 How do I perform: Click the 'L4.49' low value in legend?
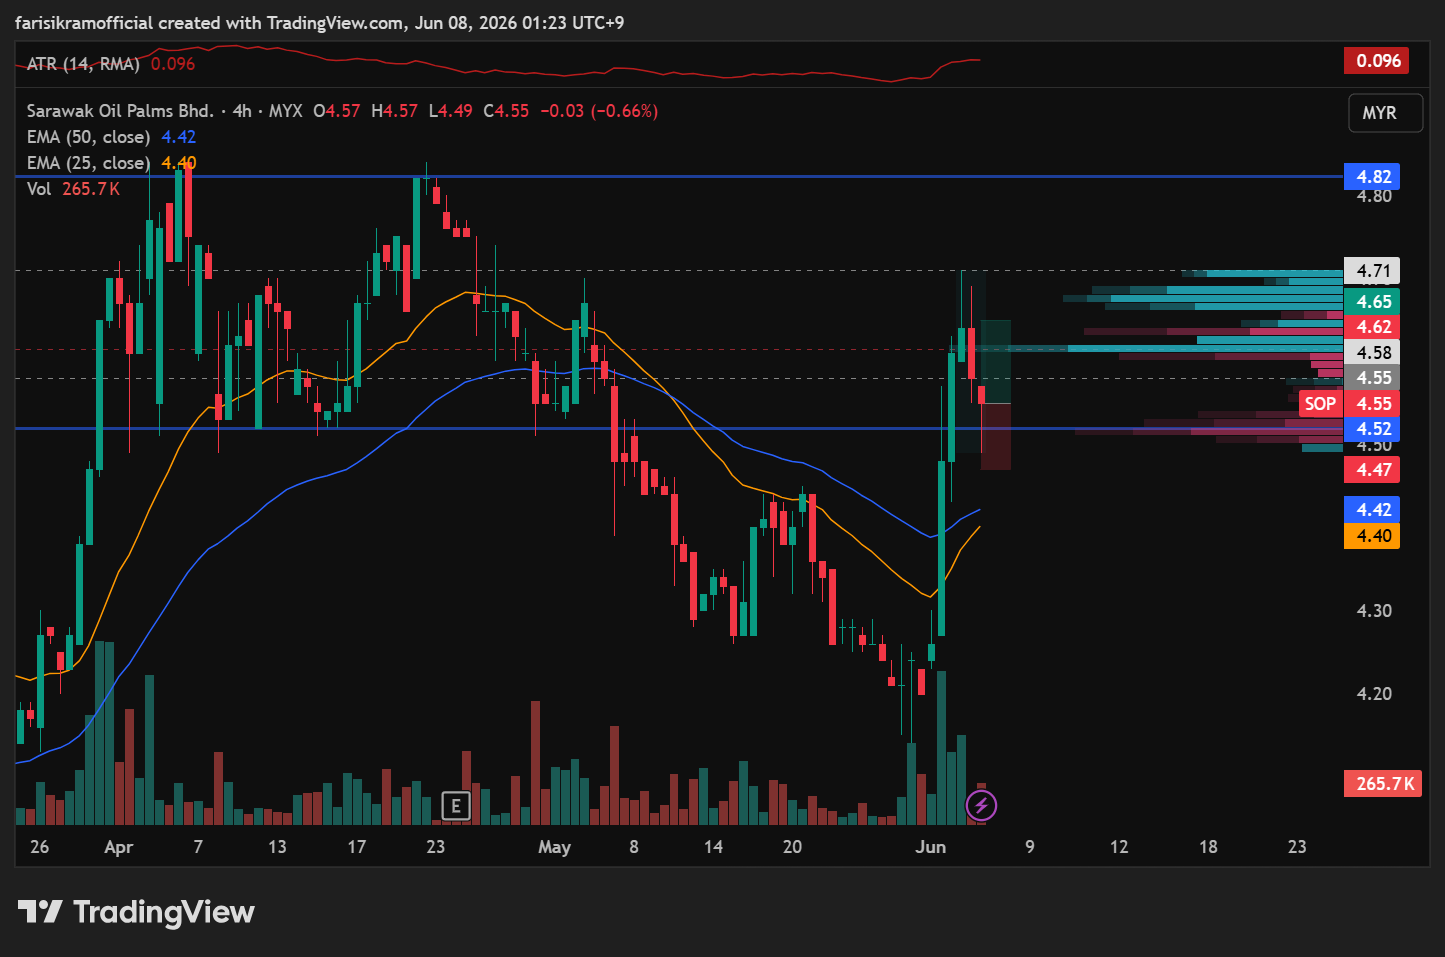click(x=450, y=111)
